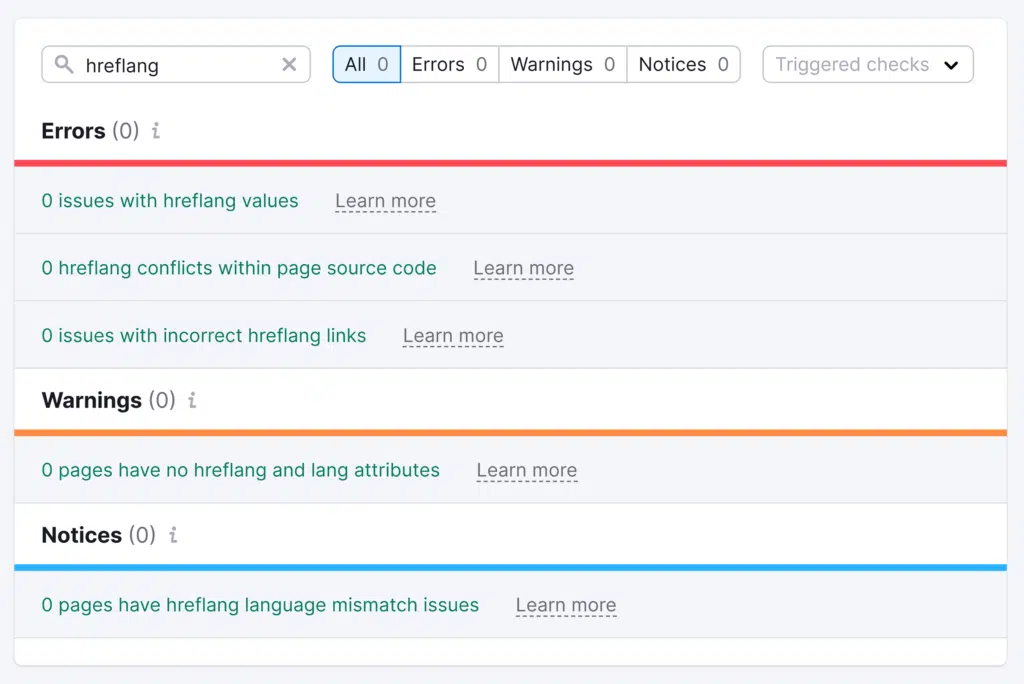Open '0 issues with hreflang values' link

coord(170,201)
